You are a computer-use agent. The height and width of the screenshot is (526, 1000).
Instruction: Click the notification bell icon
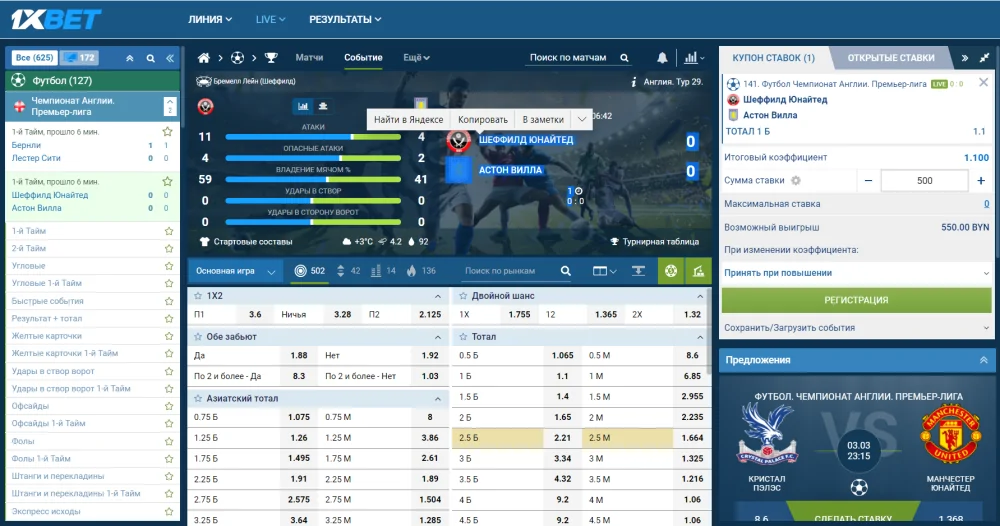[662, 58]
